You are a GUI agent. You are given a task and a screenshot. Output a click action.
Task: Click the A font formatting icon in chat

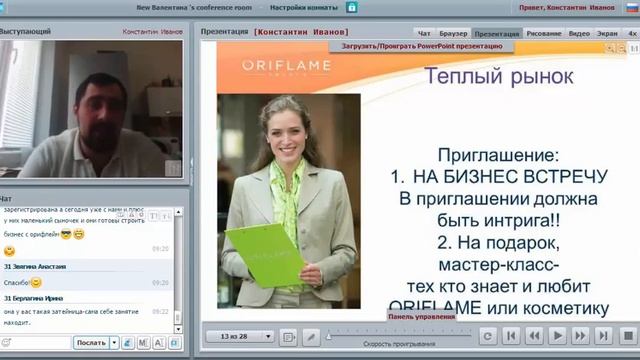[x=159, y=343]
